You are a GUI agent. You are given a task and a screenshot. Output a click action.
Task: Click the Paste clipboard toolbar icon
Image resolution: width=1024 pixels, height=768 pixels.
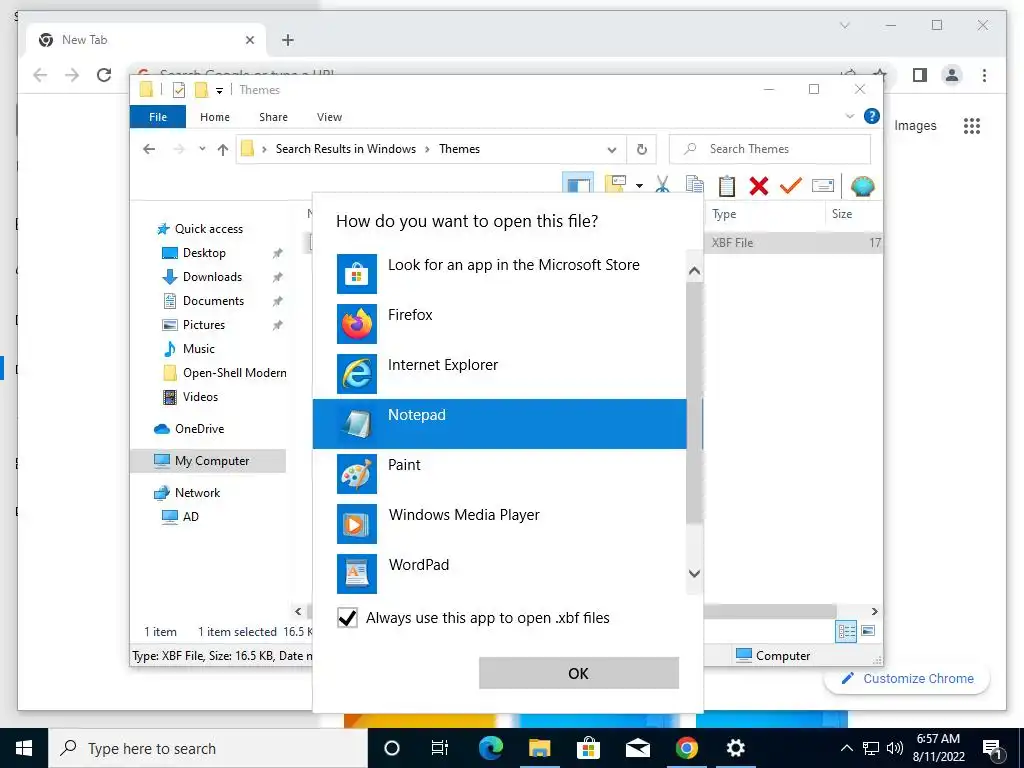[726, 186]
